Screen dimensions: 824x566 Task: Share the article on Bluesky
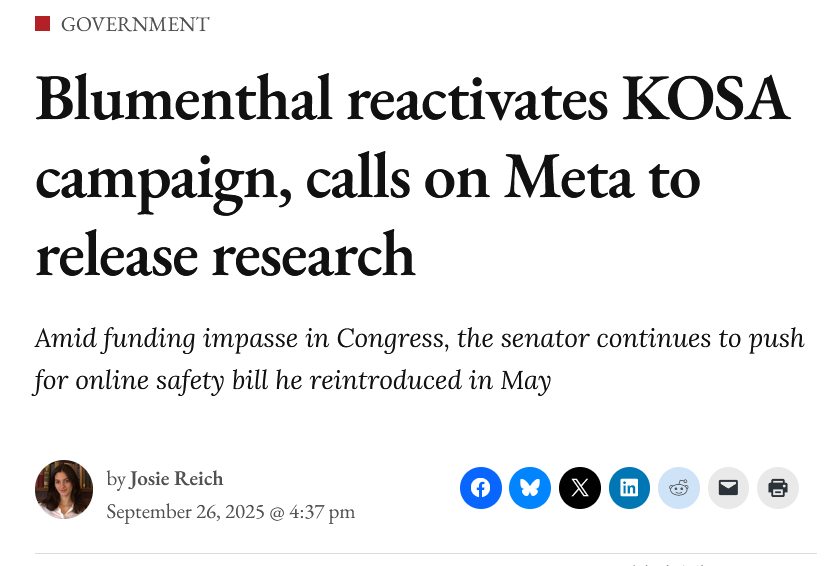click(x=530, y=488)
